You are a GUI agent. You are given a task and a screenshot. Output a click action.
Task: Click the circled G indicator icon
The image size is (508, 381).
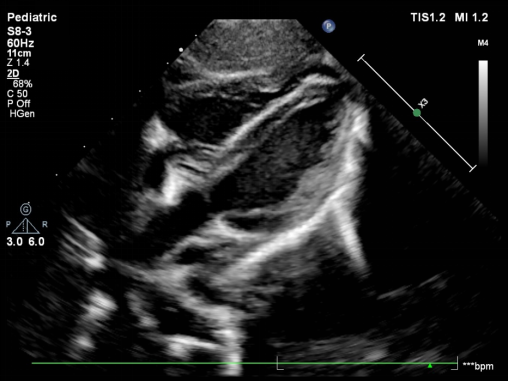tap(26, 209)
